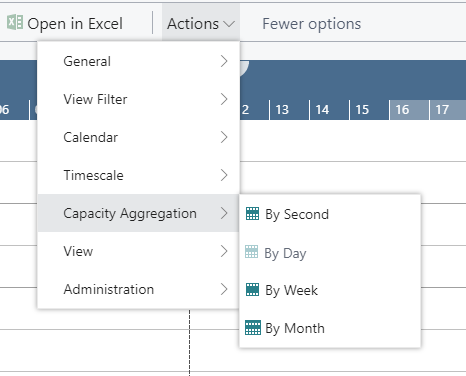Open the View submenu entry
Screen dimensions: 466x376
pyautogui.click(x=138, y=251)
